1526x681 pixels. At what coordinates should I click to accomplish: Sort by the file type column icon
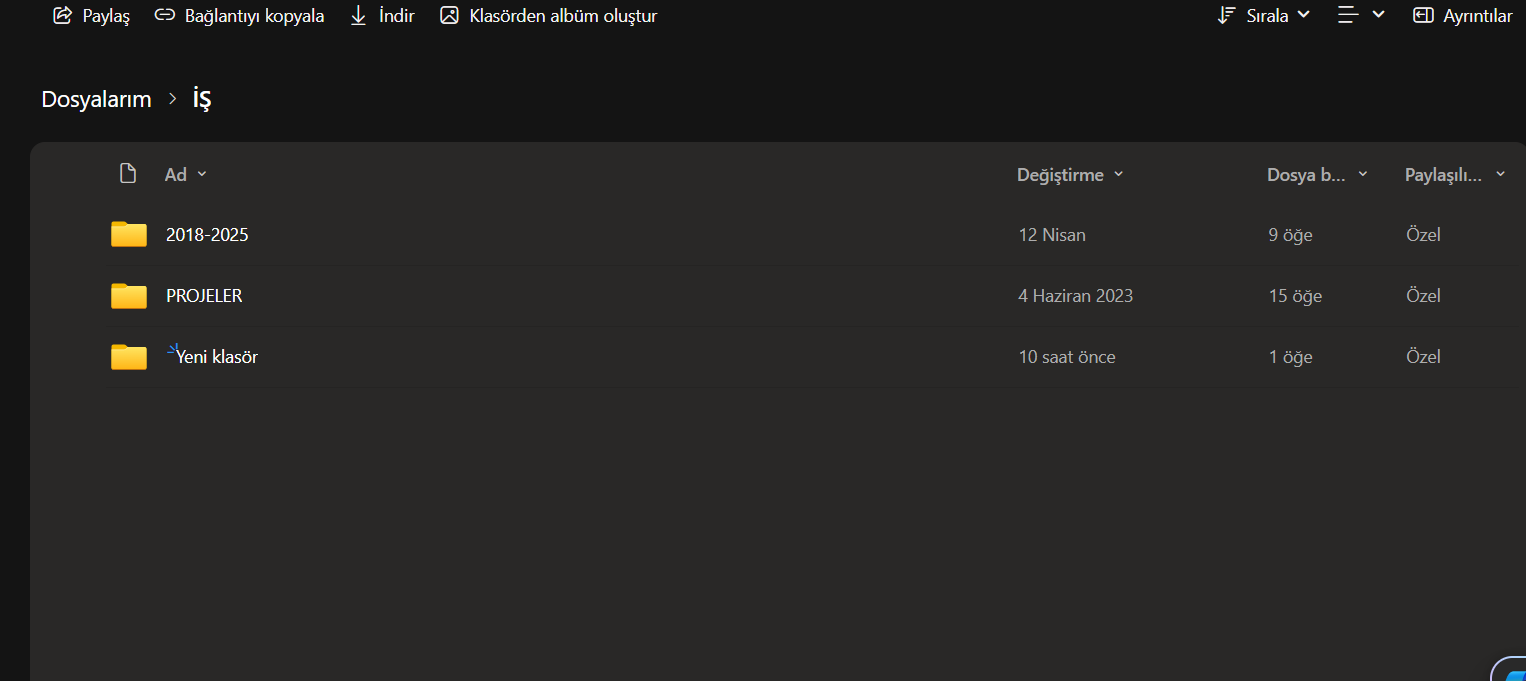click(x=128, y=174)
